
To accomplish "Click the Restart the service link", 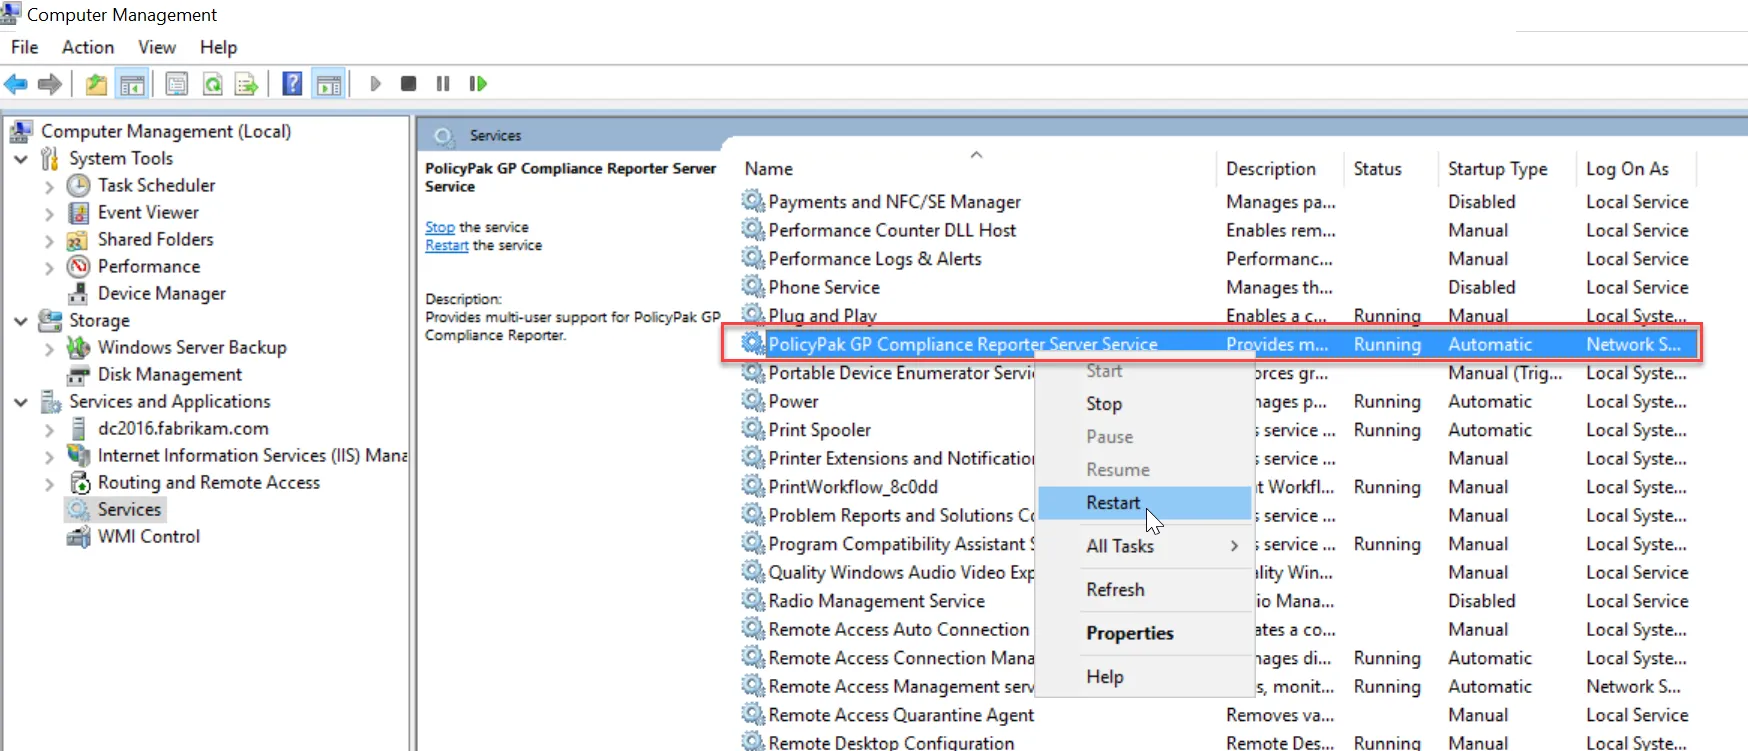I will pyautogui.click(x=446, y=246).
